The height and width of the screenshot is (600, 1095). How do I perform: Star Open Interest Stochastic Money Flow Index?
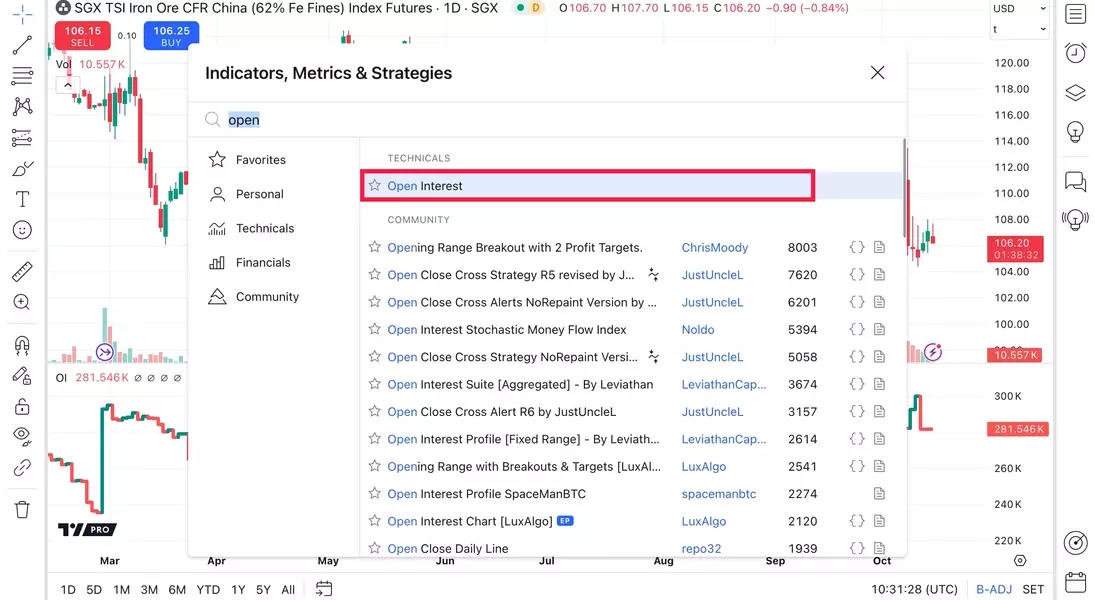375,329
